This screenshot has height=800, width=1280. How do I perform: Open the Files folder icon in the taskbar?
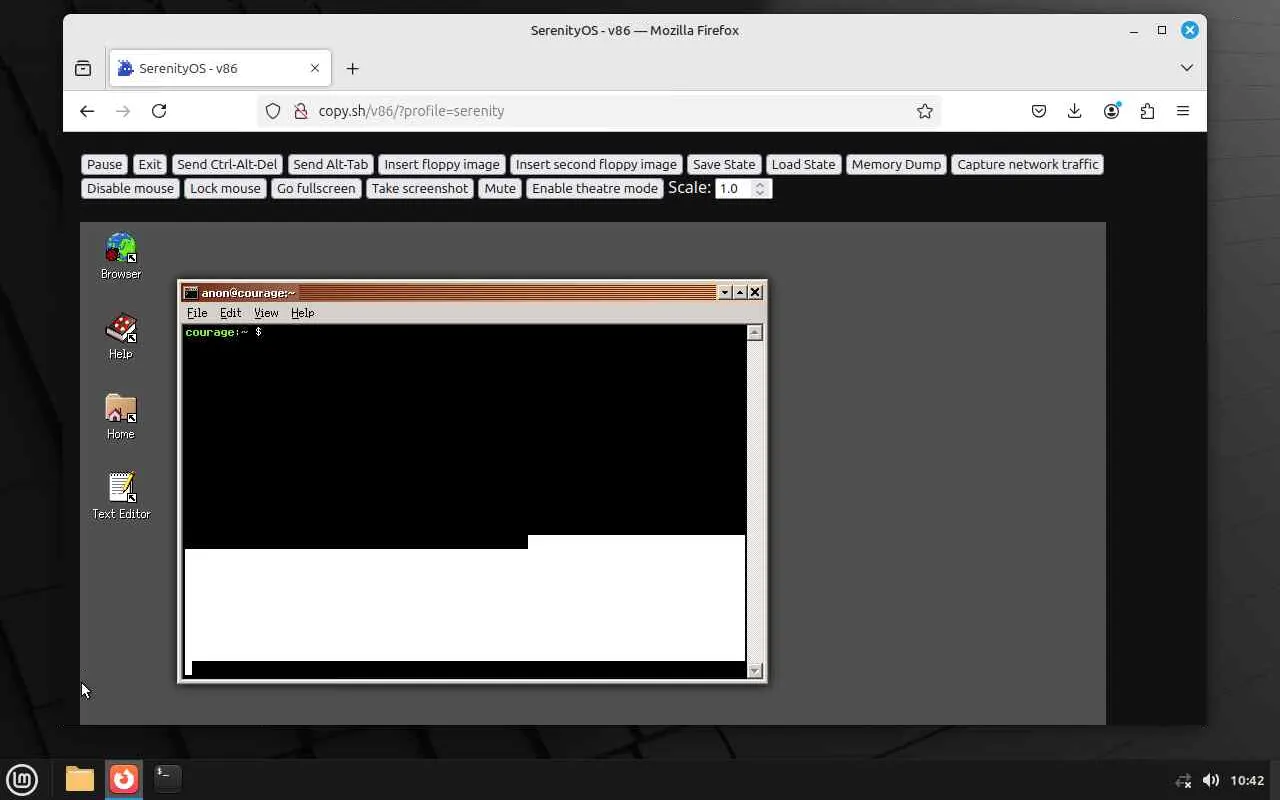(80, 779)
